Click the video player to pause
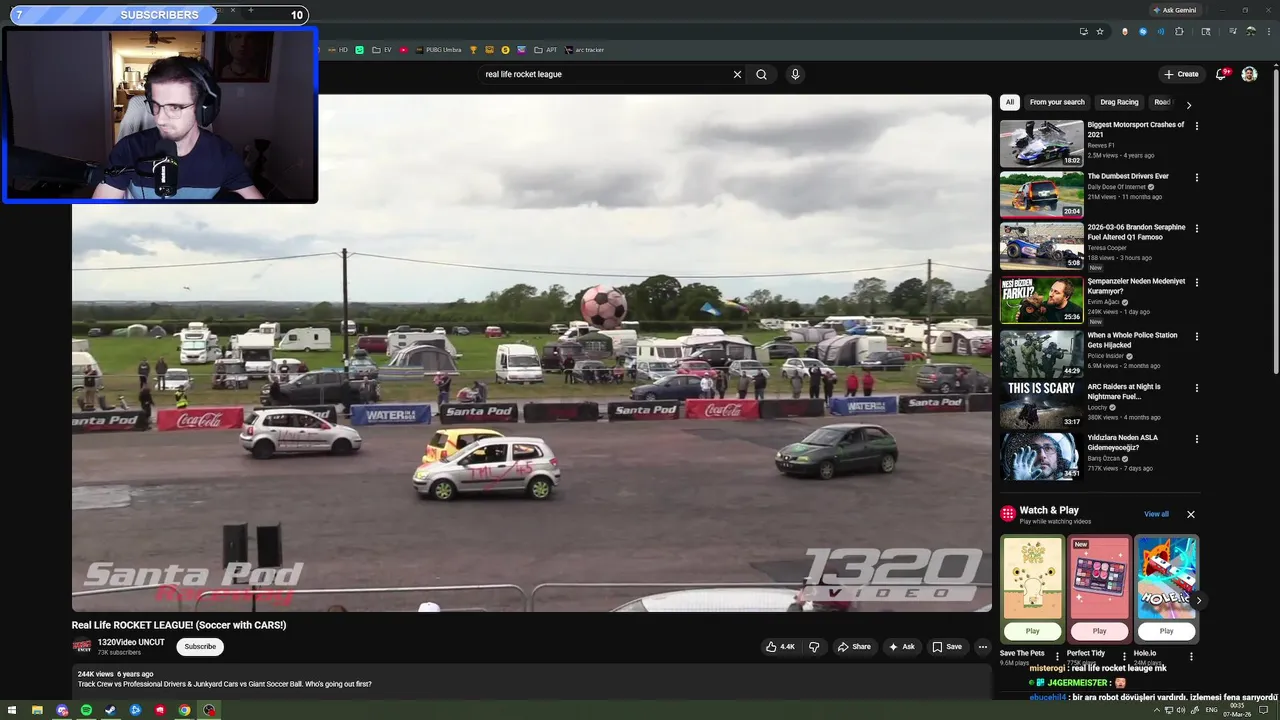The image size is (1280, 720). point(531,353)
